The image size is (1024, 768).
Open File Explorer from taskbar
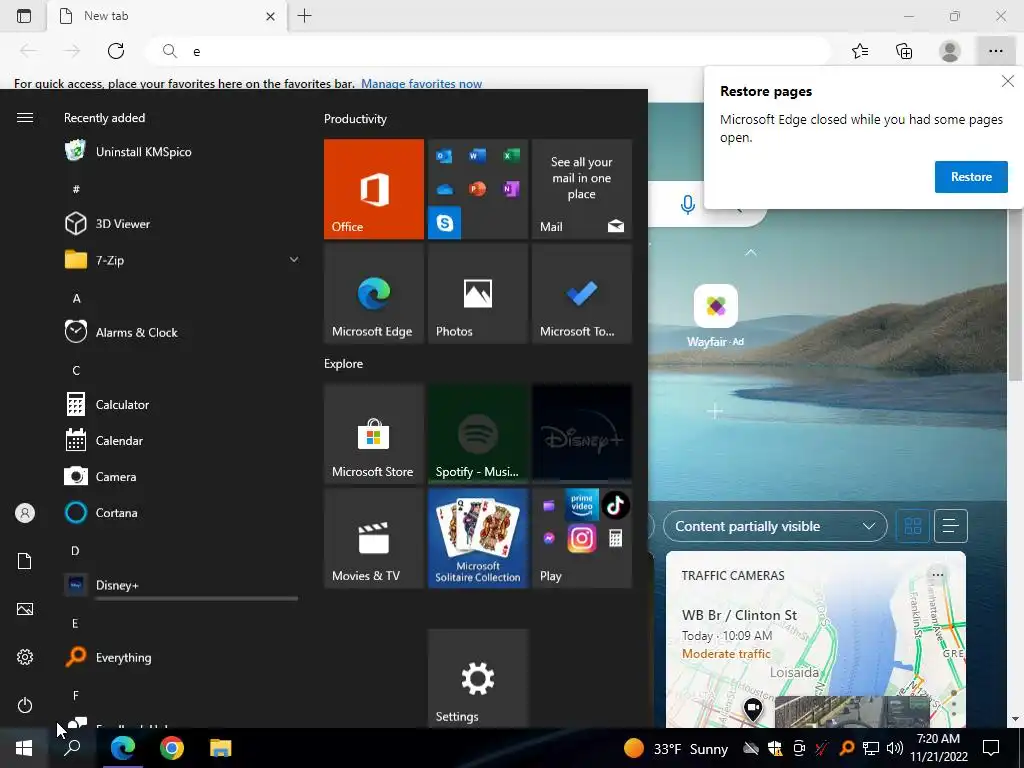click(221, 748)
